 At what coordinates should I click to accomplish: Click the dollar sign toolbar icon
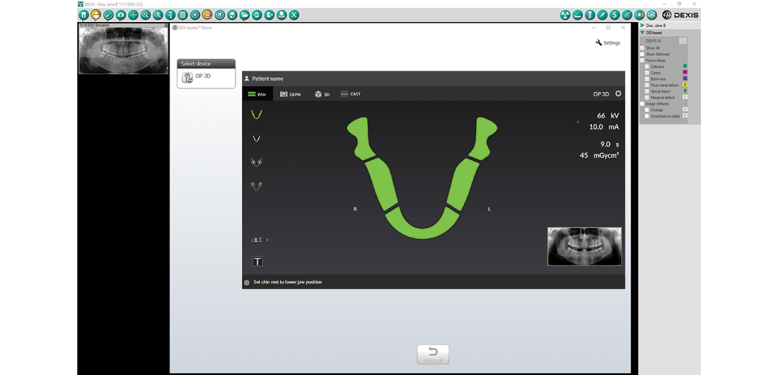(x=614, y=15)
